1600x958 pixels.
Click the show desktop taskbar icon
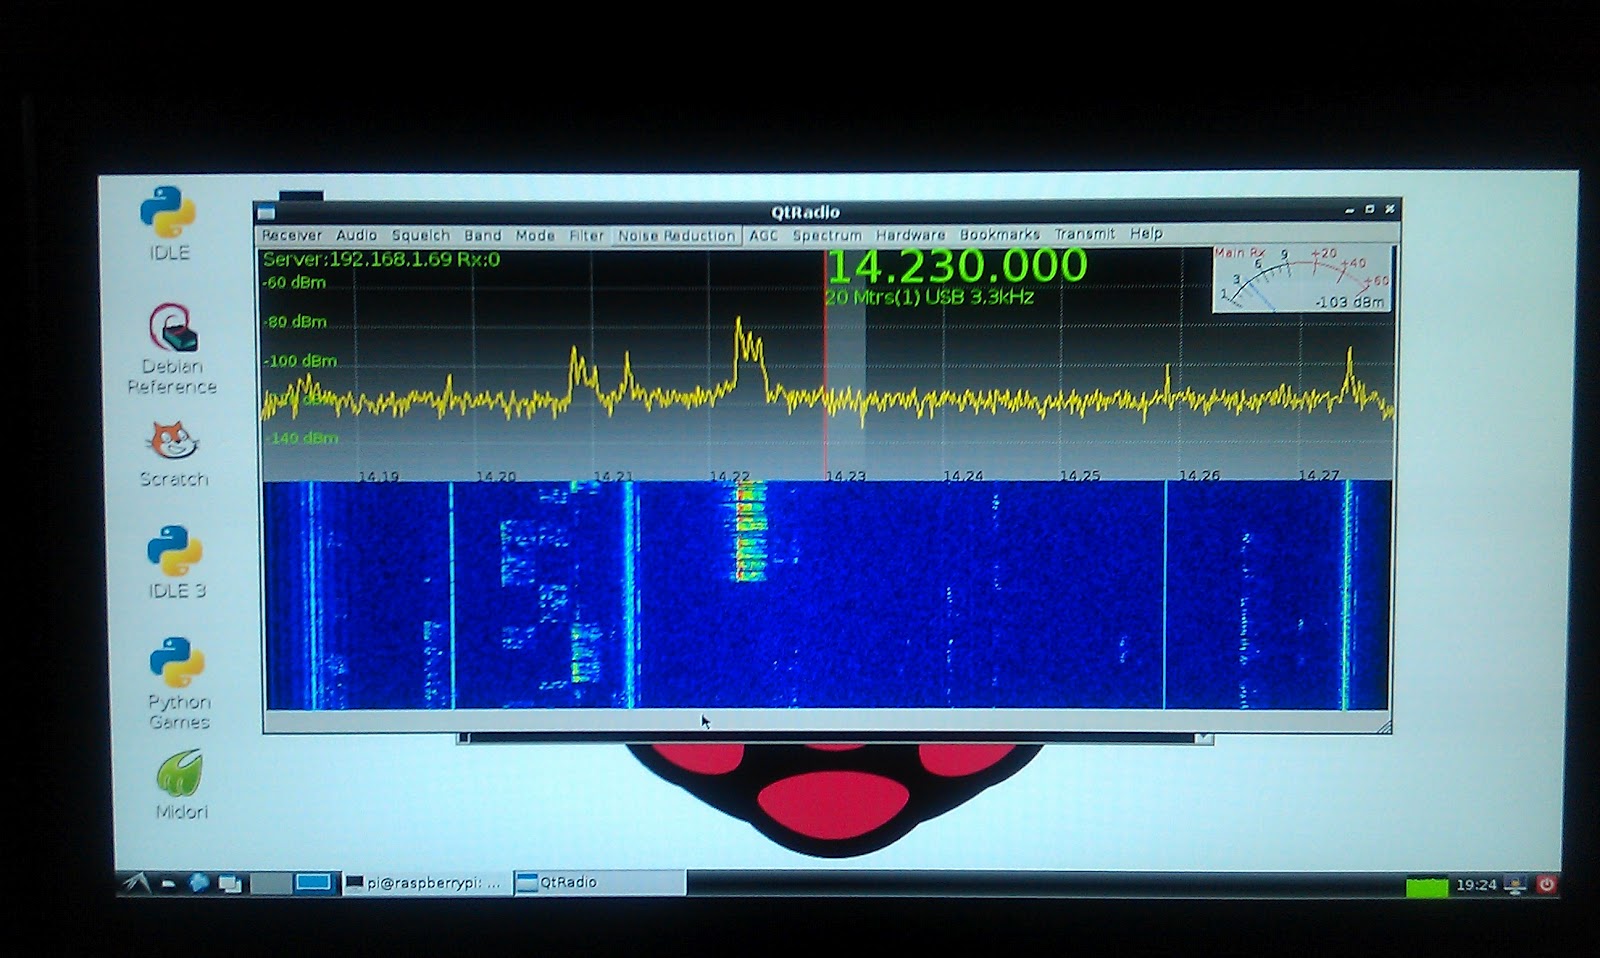tap(230, 883)
